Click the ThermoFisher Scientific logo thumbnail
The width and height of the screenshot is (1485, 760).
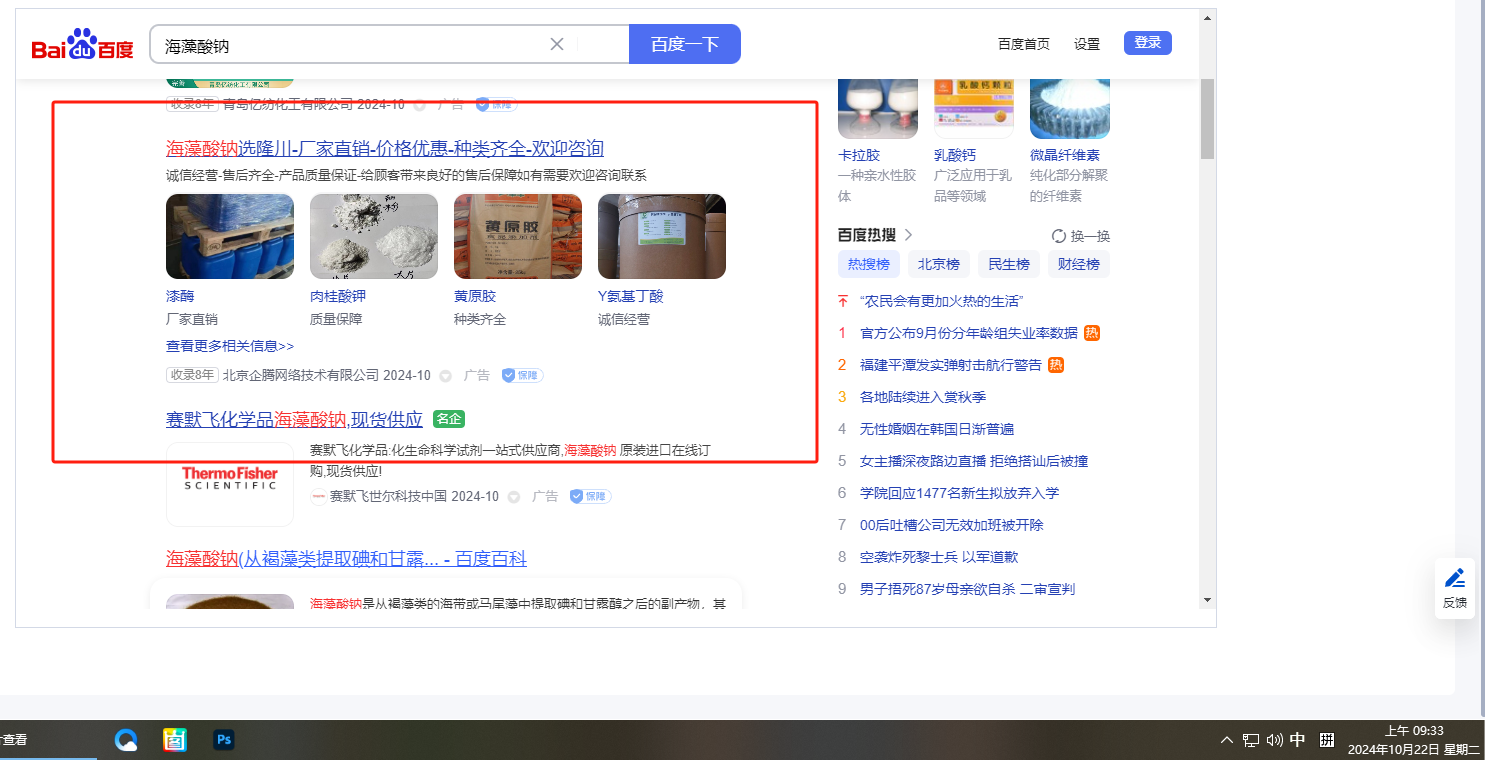[230, 484]
